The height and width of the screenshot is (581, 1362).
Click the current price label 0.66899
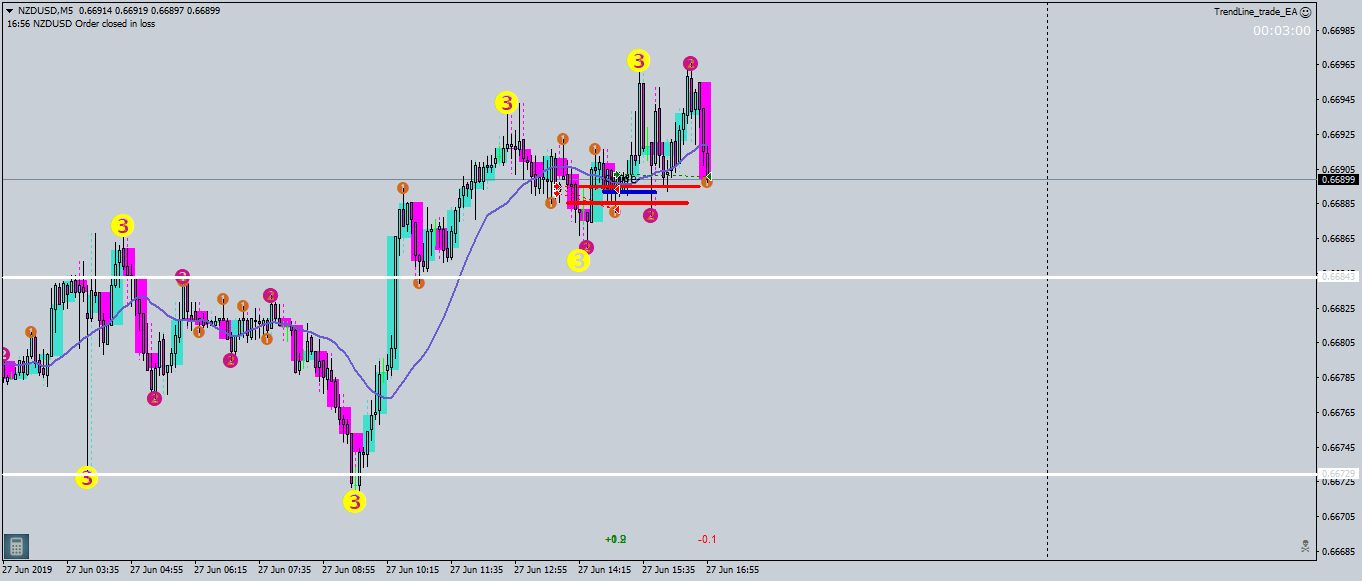tap(1338, 180)
